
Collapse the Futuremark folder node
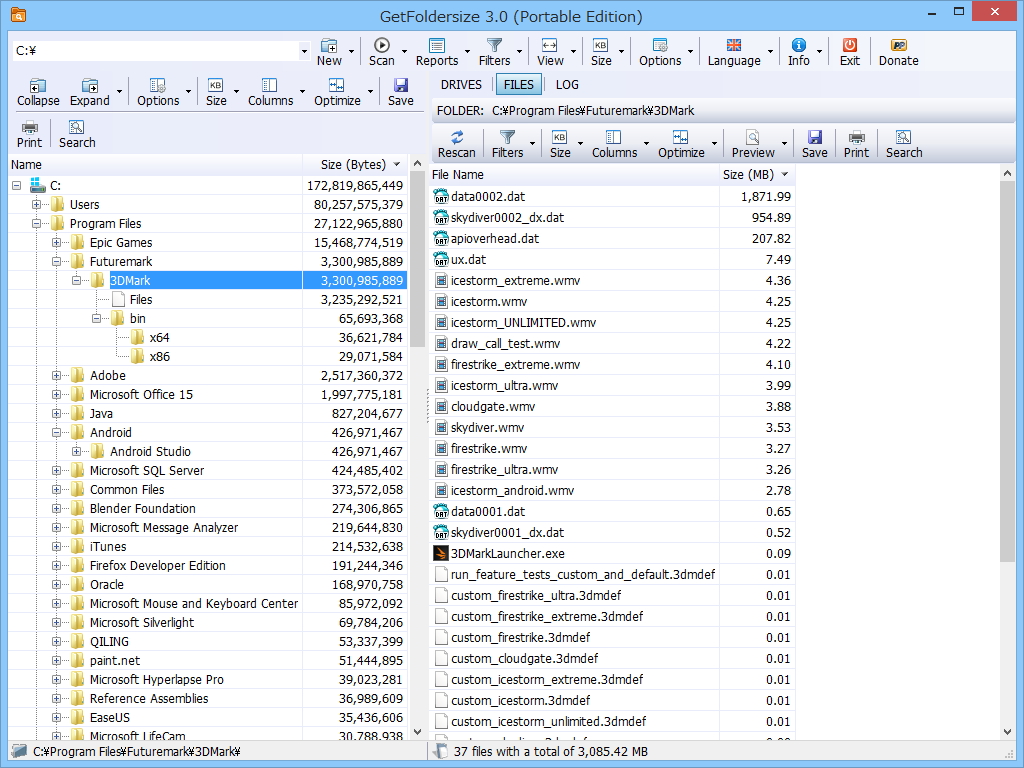tap(56, 261)
